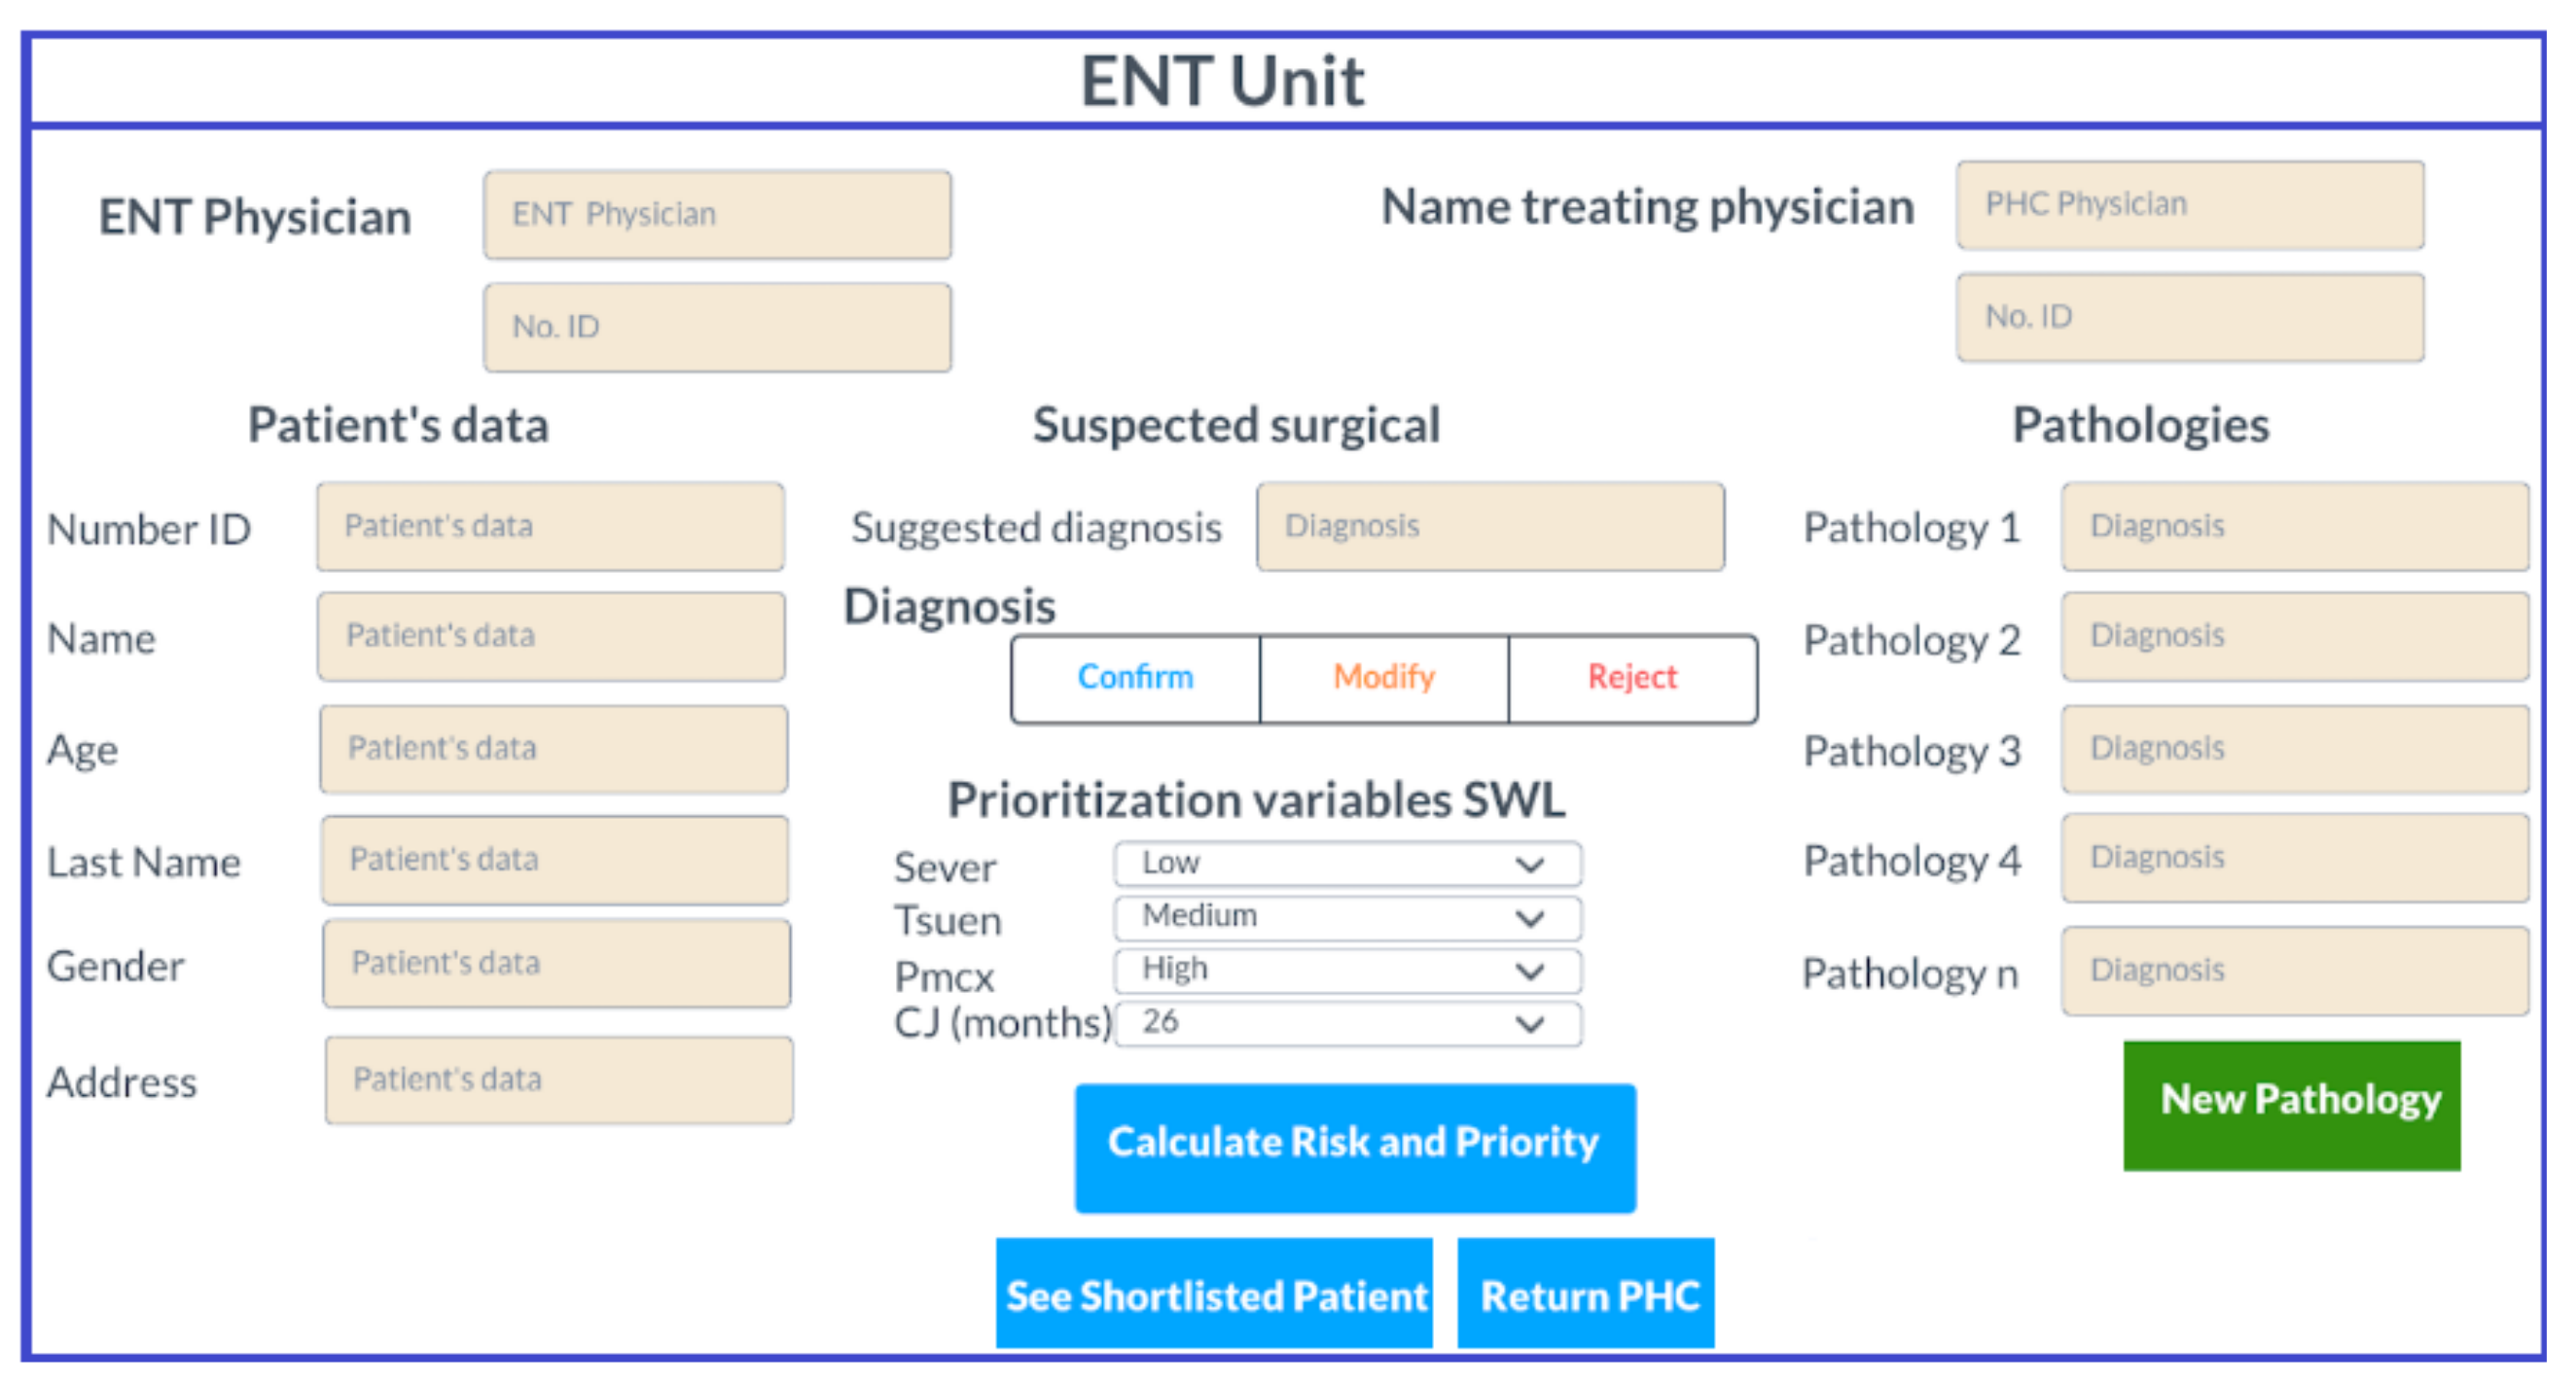Click the patient Age field
Image resolution: width=2576 pixels, height=1381 pixels.
pyautogui.click(x=553, y=748)
